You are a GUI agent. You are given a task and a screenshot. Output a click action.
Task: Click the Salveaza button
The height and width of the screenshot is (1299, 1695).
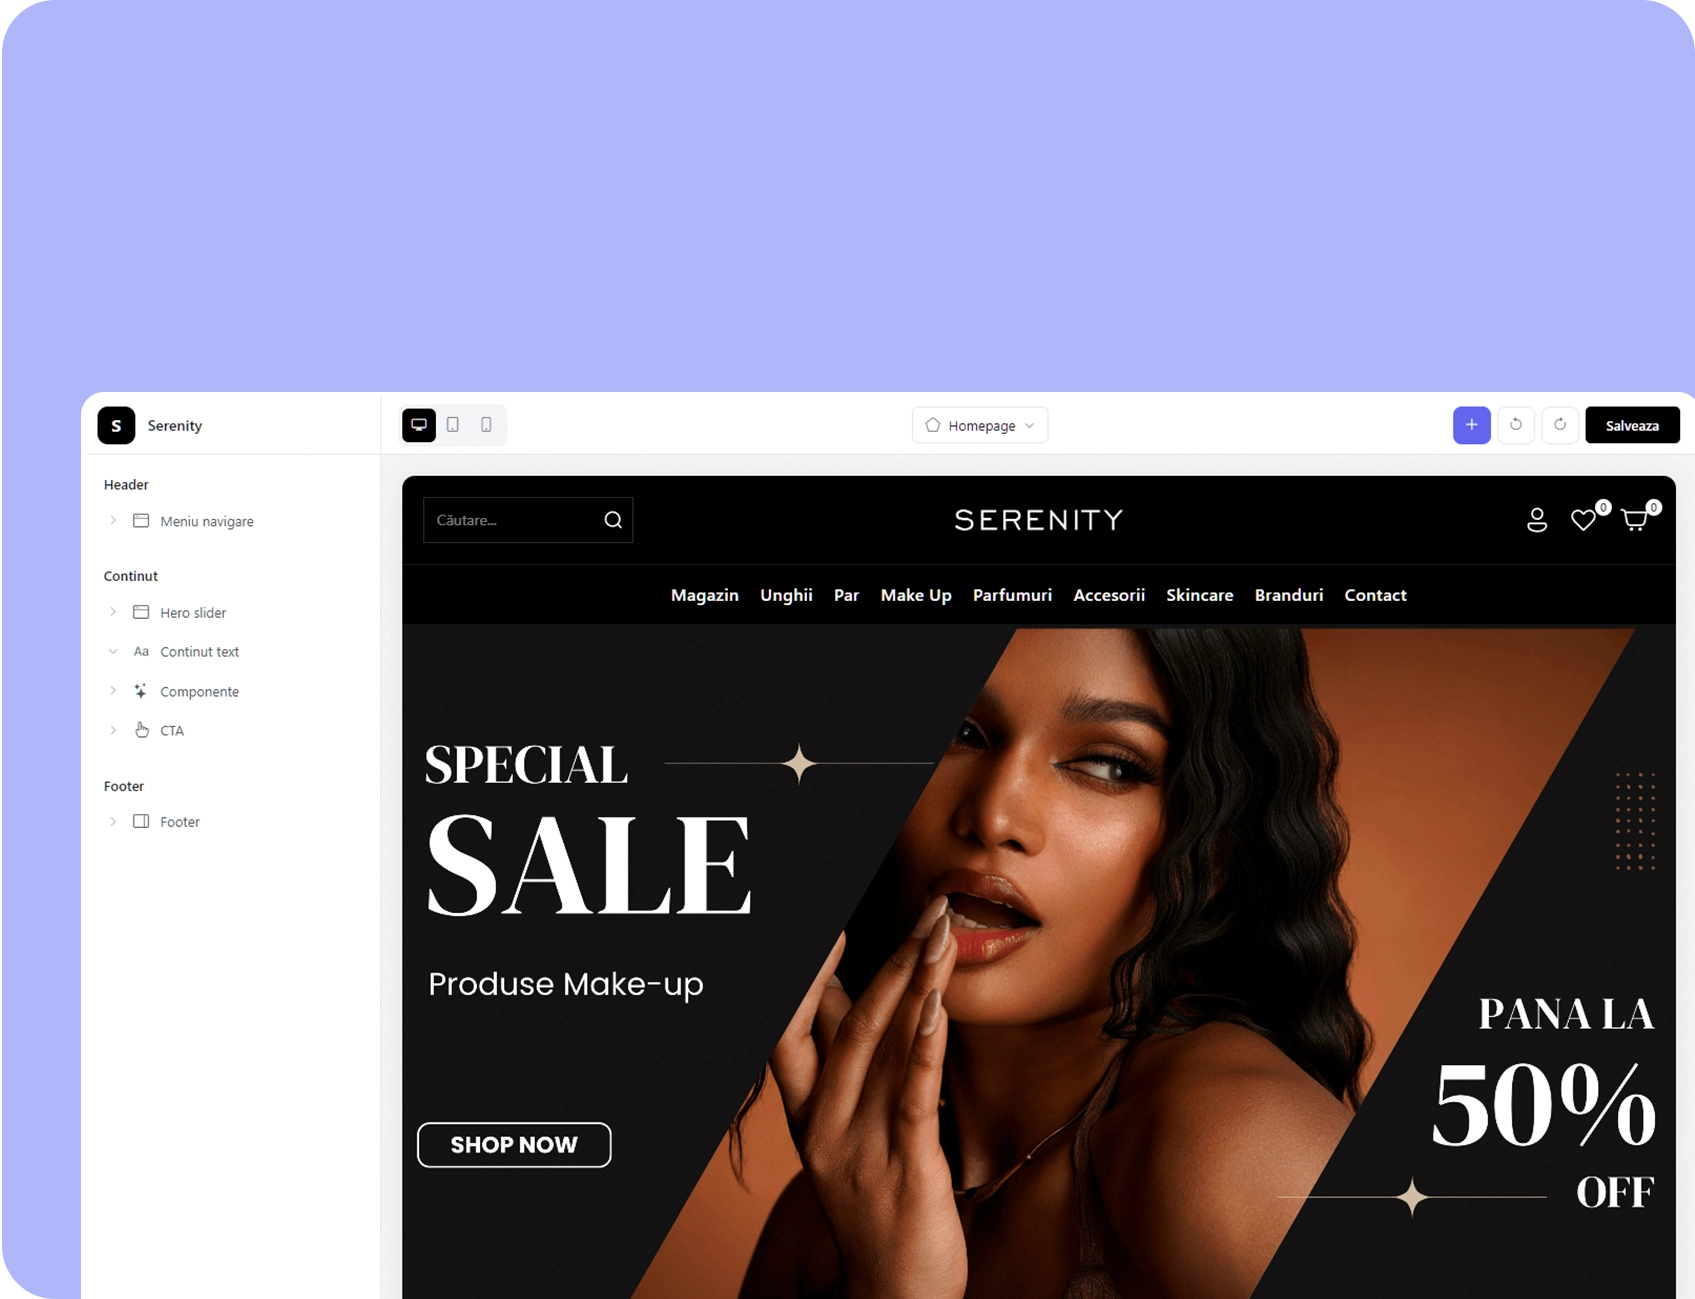[x=1632, y=425]
